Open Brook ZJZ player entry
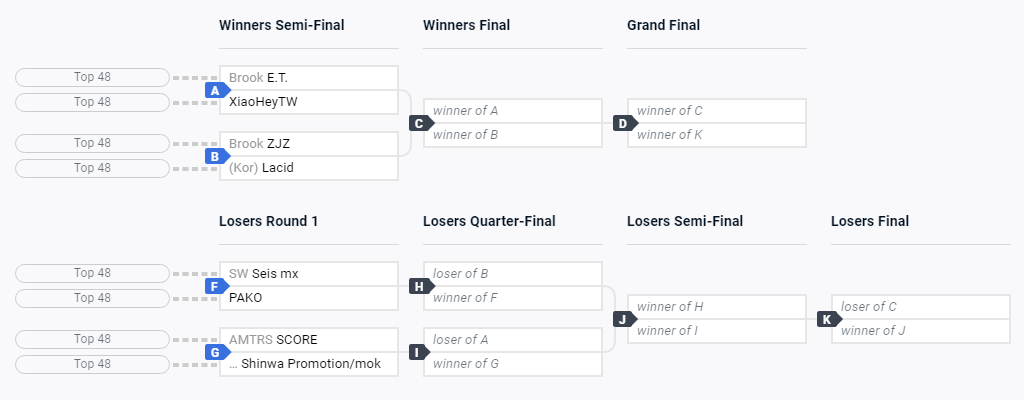1024x400 pixels. click(308, 144)
